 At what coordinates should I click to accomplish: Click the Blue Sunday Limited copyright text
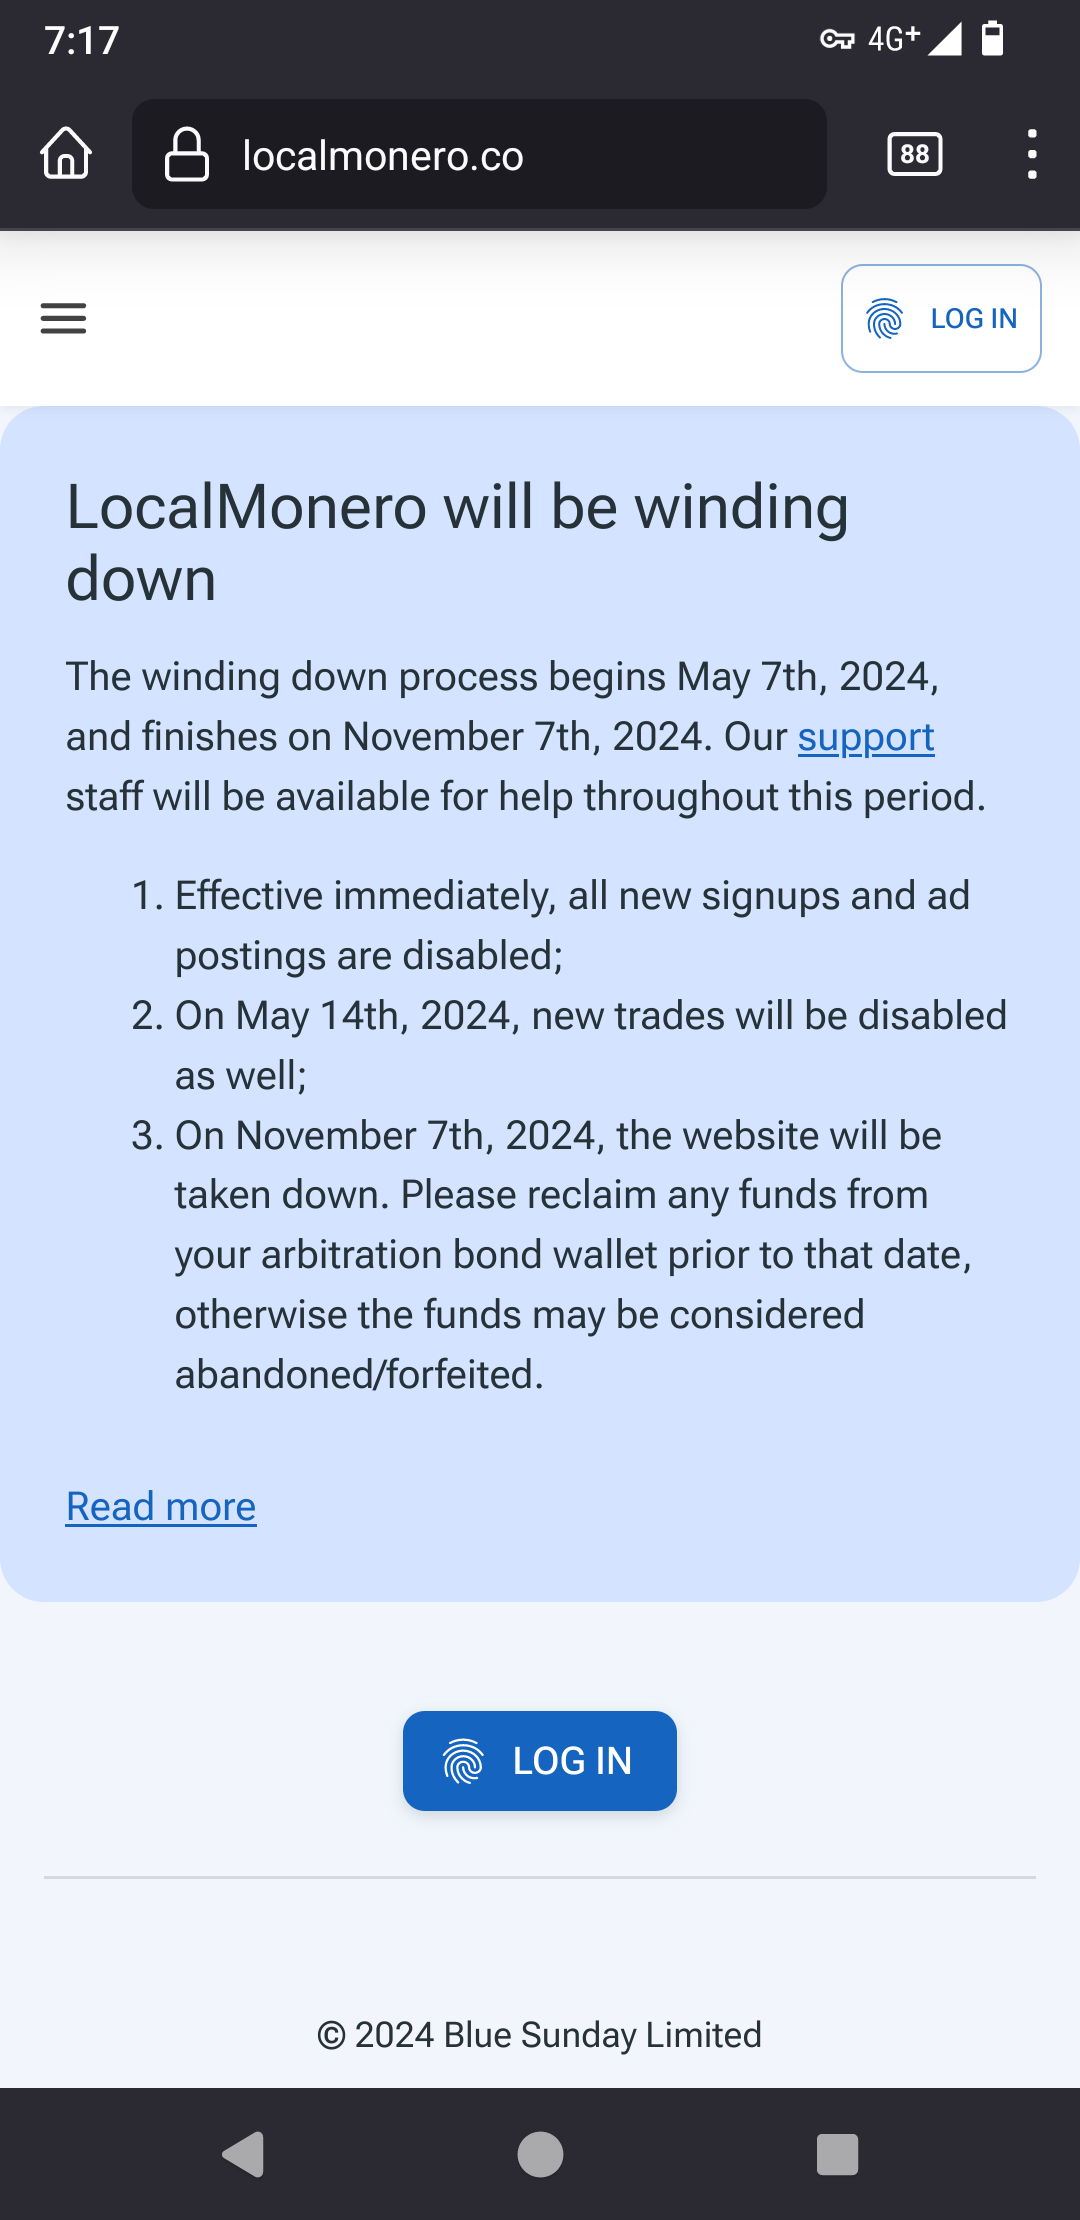tap(540, 2035)
